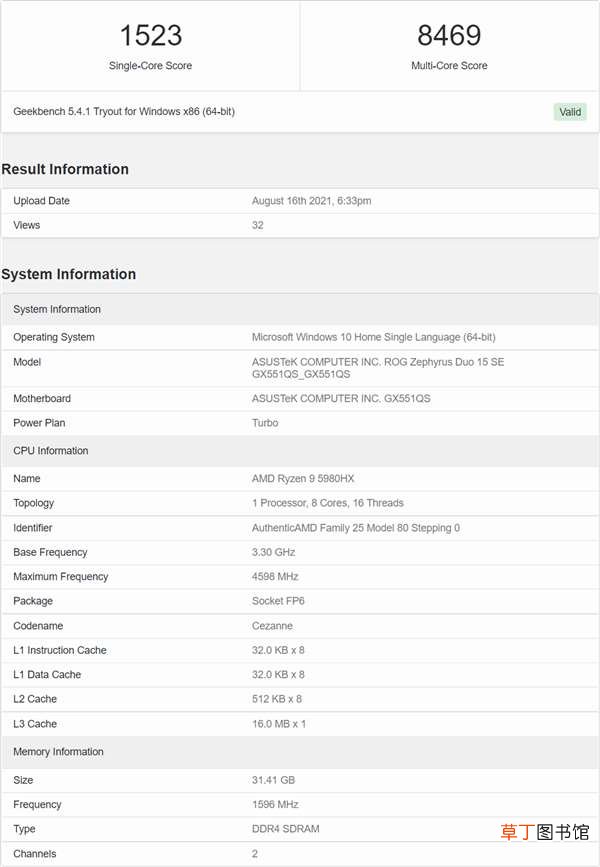The height and width of the screenshot is (867, 600).
Task: Click the L1 Instruction Cache label
Action: [60, 650]
